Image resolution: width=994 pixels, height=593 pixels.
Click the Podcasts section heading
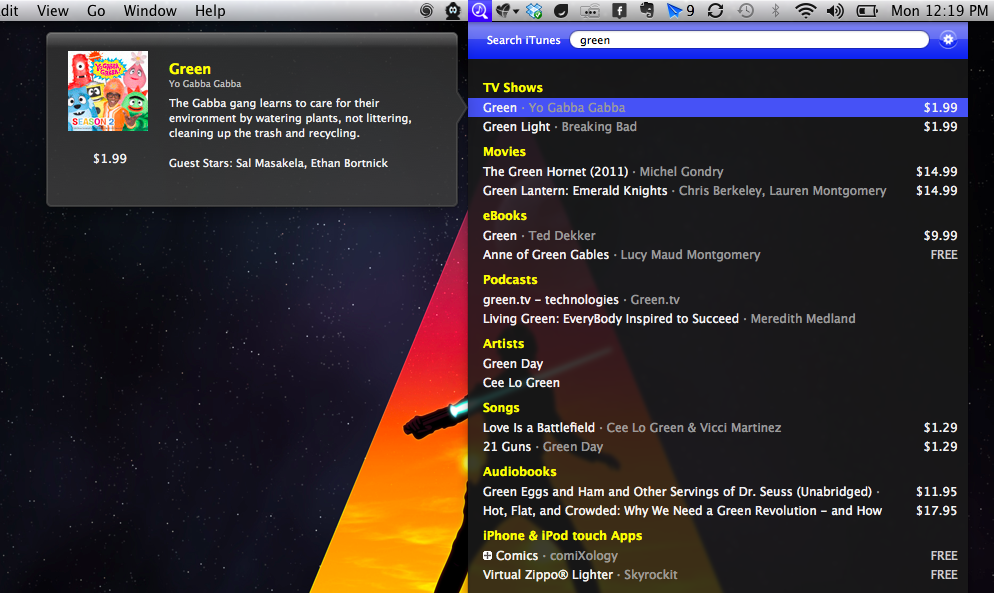click(510, 280)
